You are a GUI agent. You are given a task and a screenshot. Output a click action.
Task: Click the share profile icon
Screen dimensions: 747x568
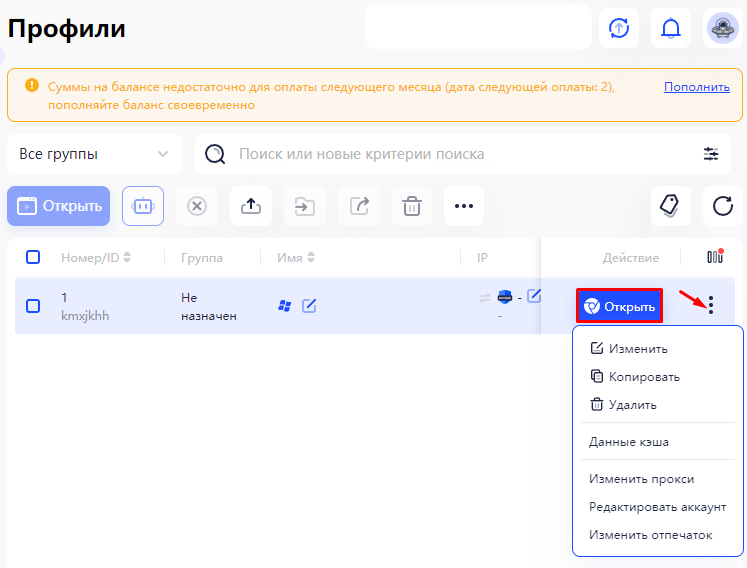(359, 206)
